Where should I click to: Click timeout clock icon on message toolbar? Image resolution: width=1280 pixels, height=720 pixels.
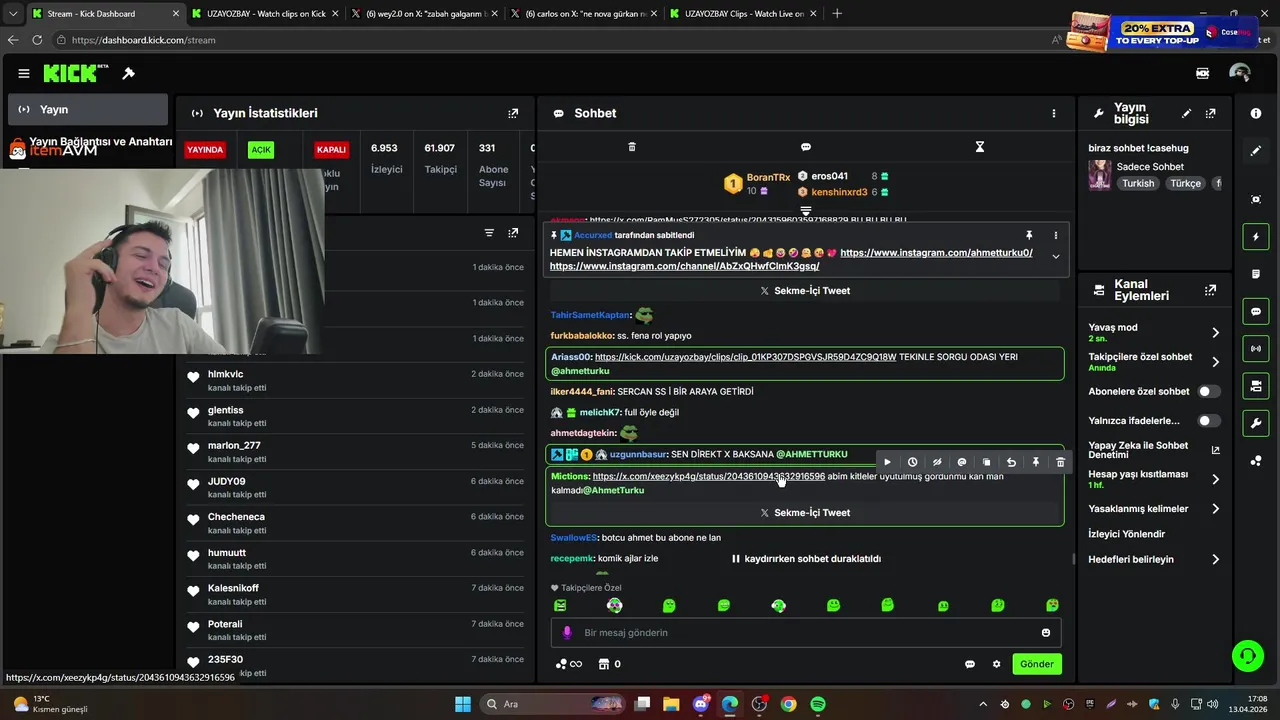coord(912,462)
